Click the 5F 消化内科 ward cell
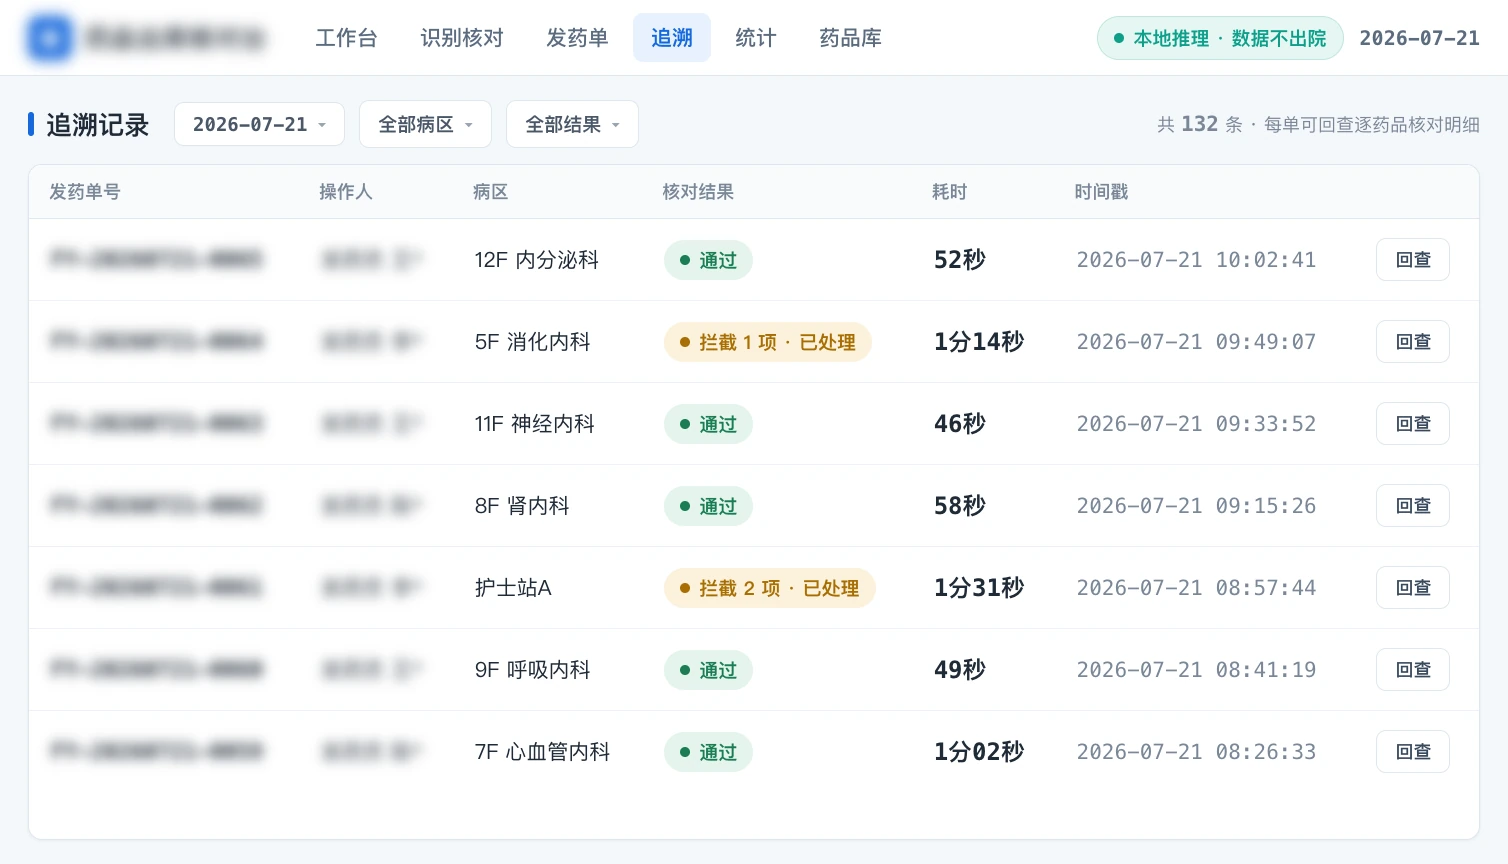The height and width of the screenshot is (864, 1508). click(x=532, y=342)
